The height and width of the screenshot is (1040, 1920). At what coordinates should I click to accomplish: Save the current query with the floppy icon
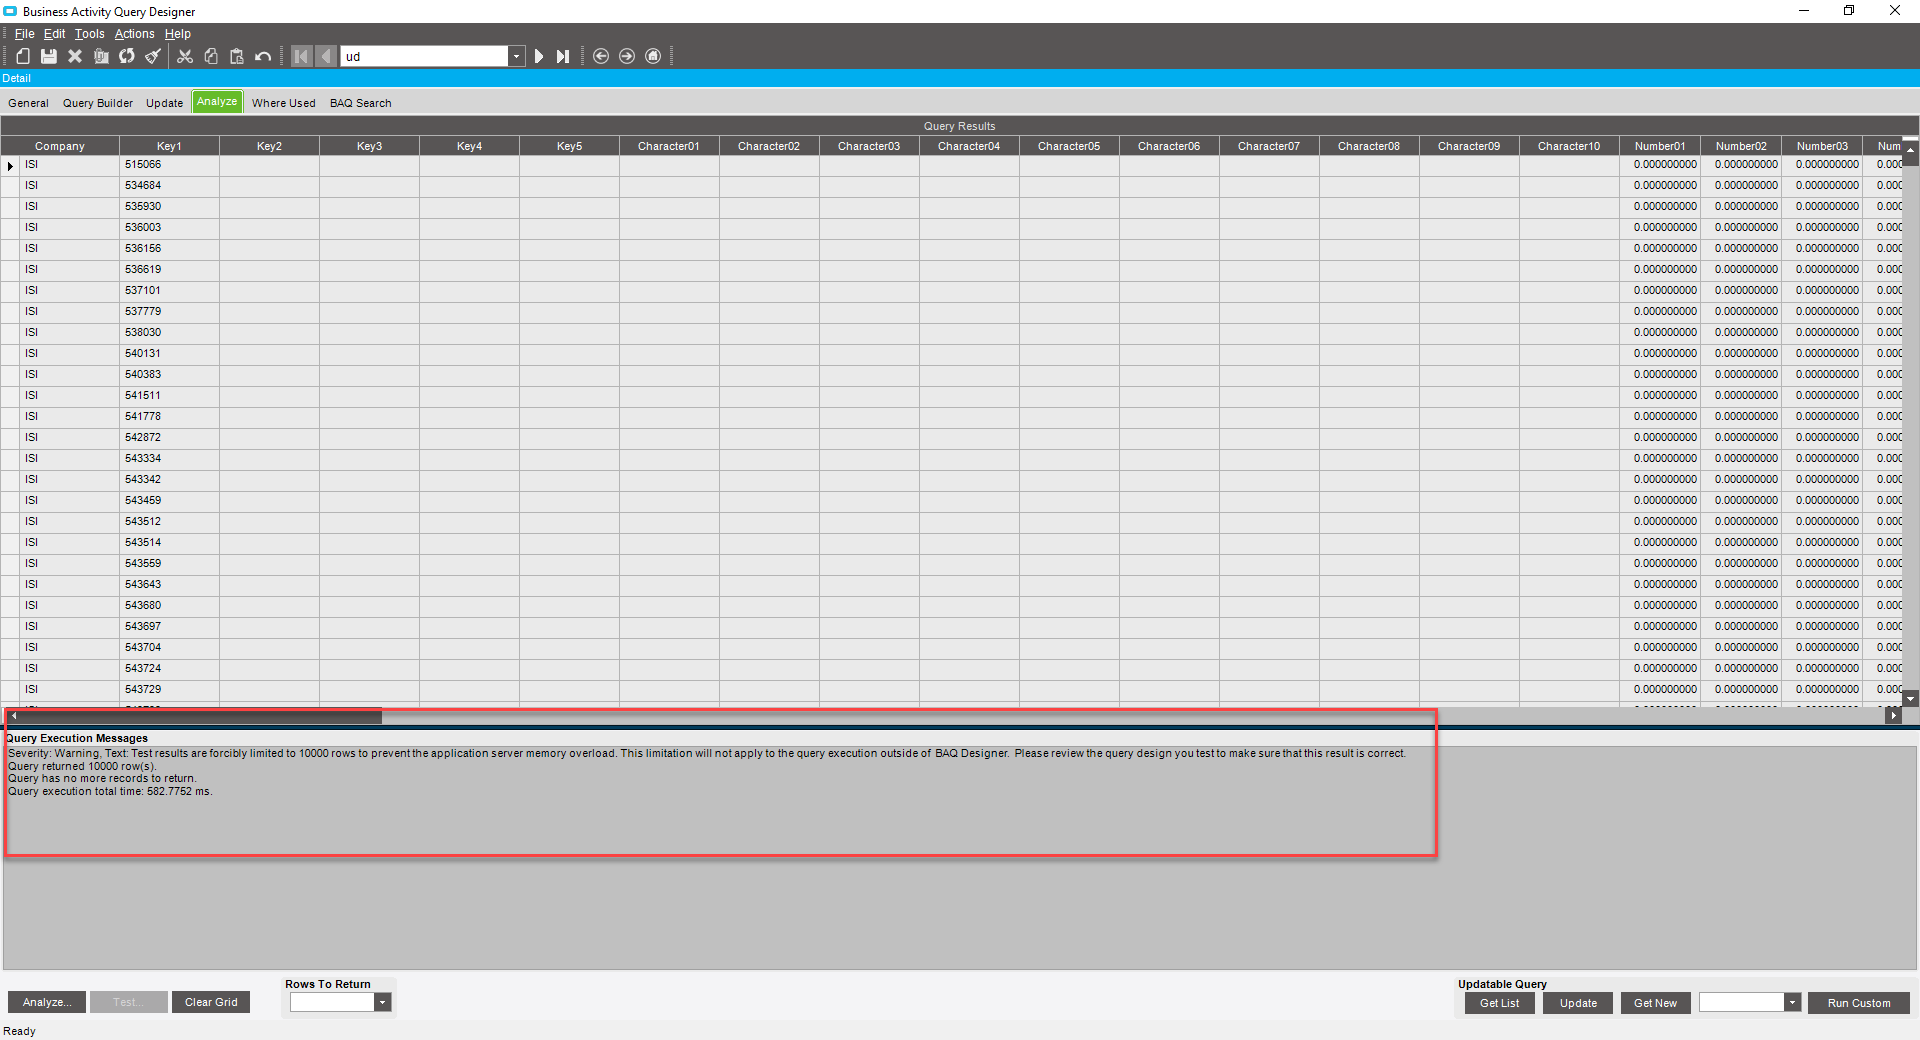coord(48,56)
